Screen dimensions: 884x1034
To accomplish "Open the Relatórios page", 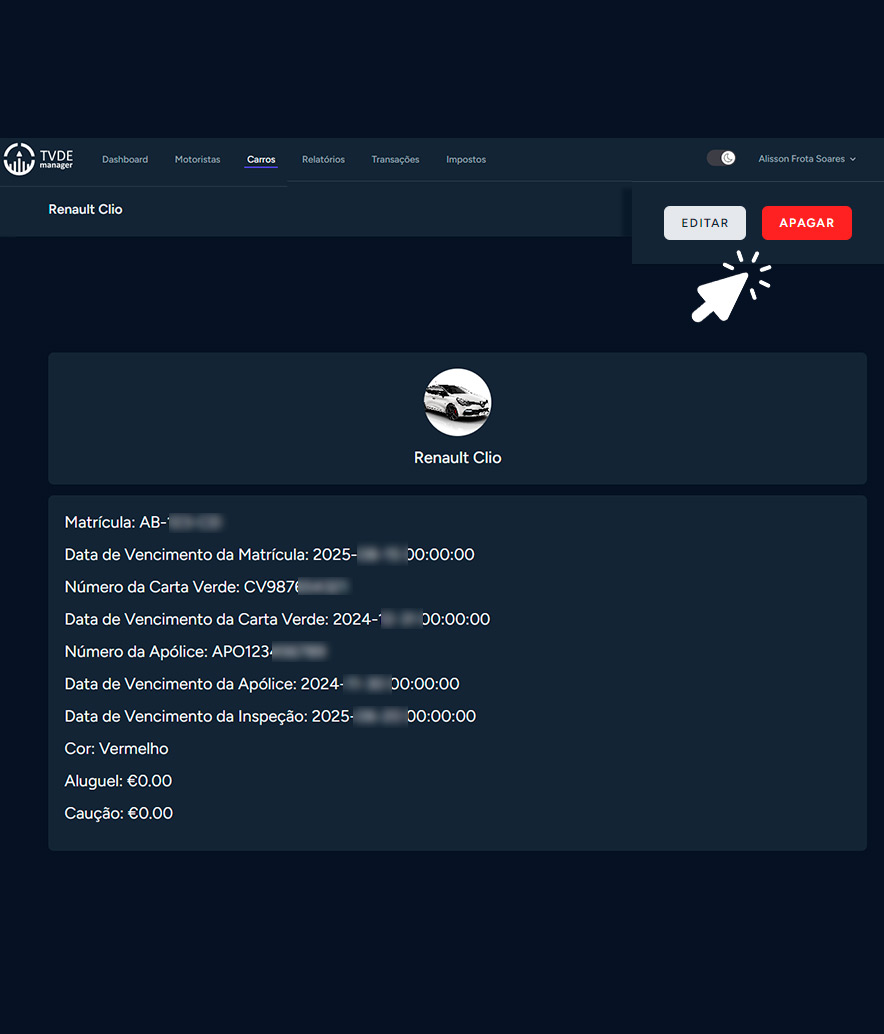I will click(x=323, y=160).
